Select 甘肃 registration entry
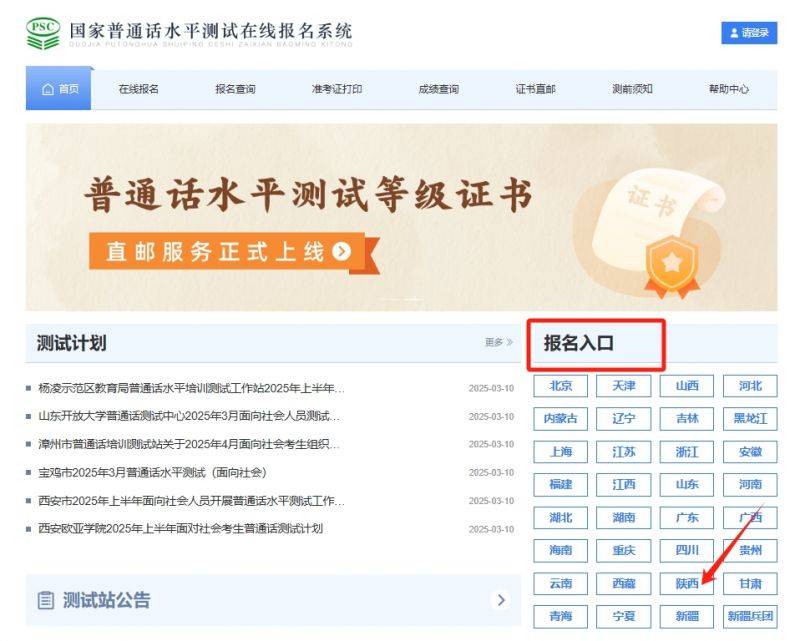 point(750,583)
